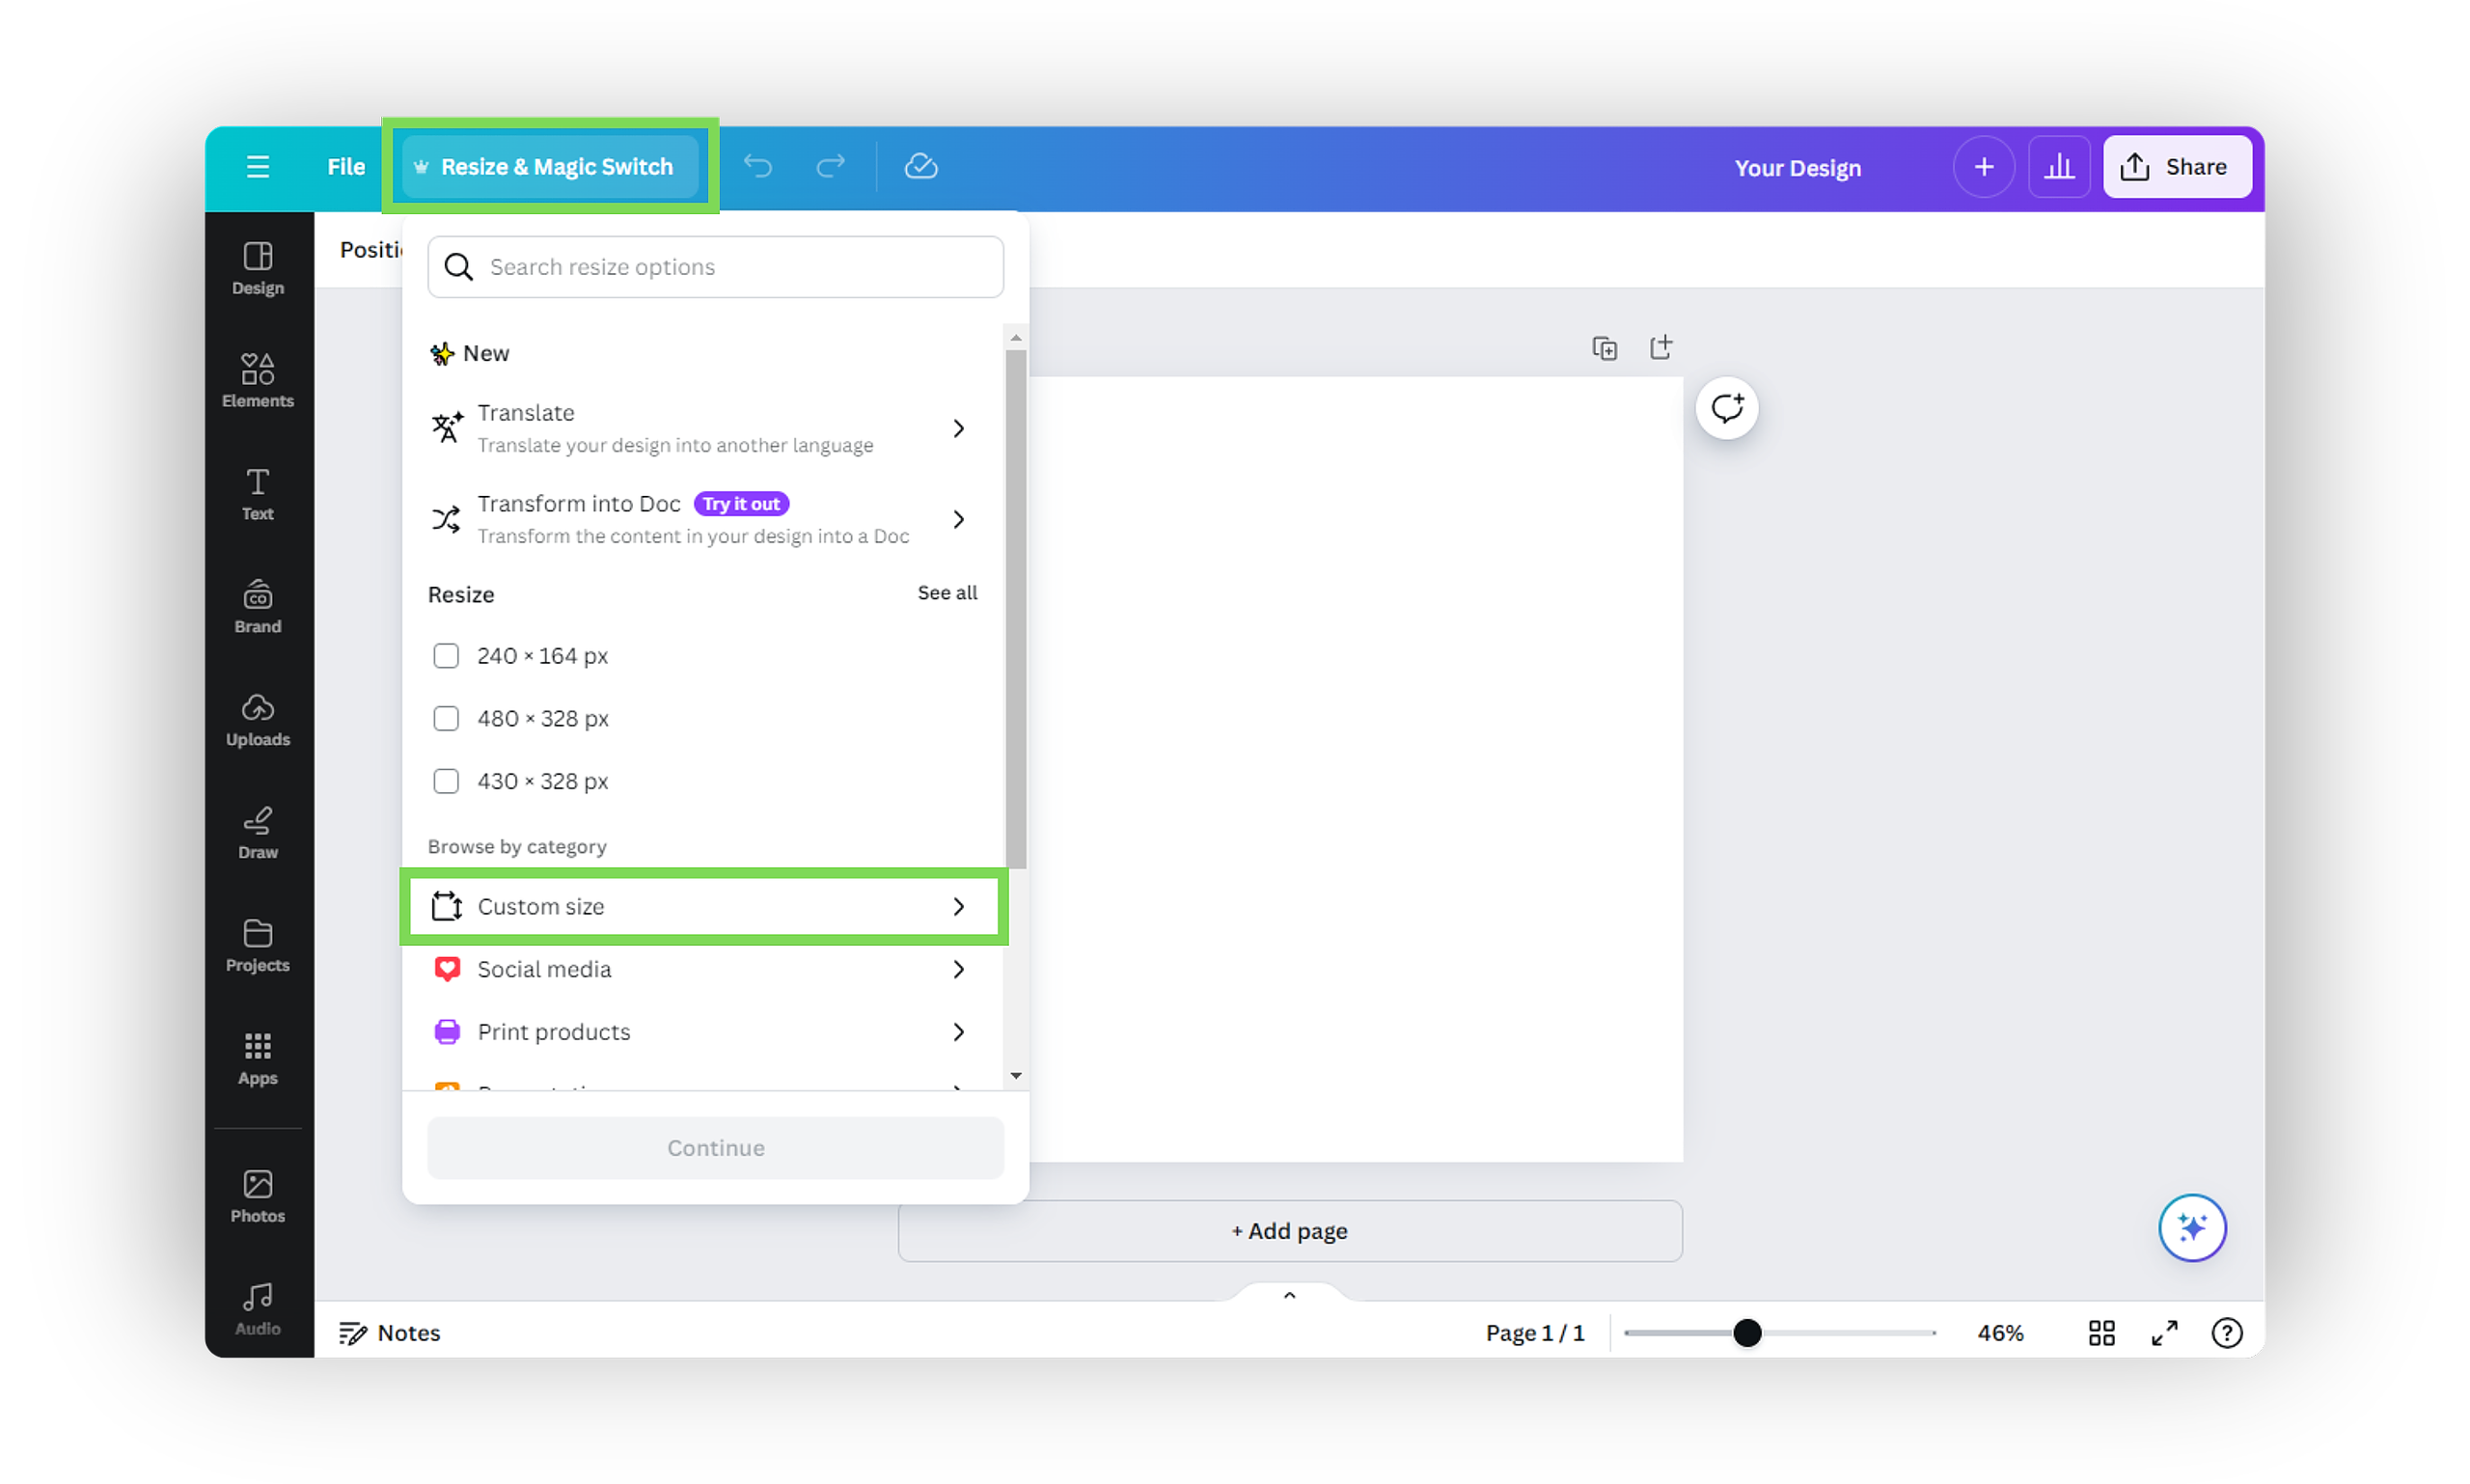Click the add comment bubble icon
This screenshot has height=1484, width=2470.
[x=1726, y=408]
